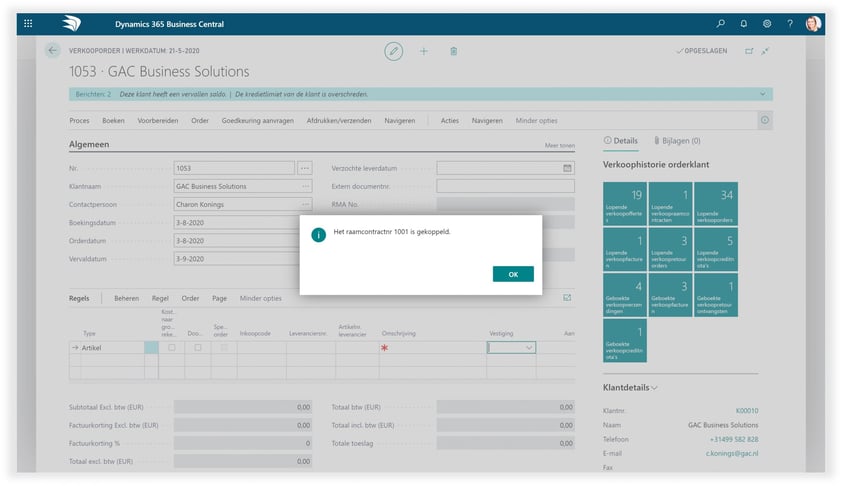Image resolution: width=842 pixels, height=486 pixels.
Task: Go back with the arrow button
Action: click(52, 50)
